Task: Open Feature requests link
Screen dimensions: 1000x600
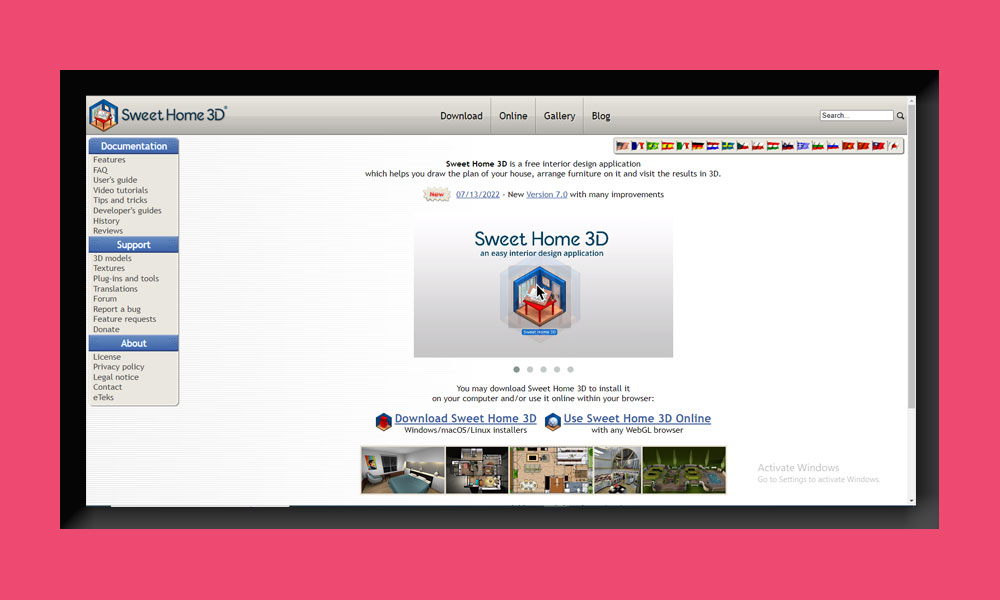Action: click(x=124, y=319)
